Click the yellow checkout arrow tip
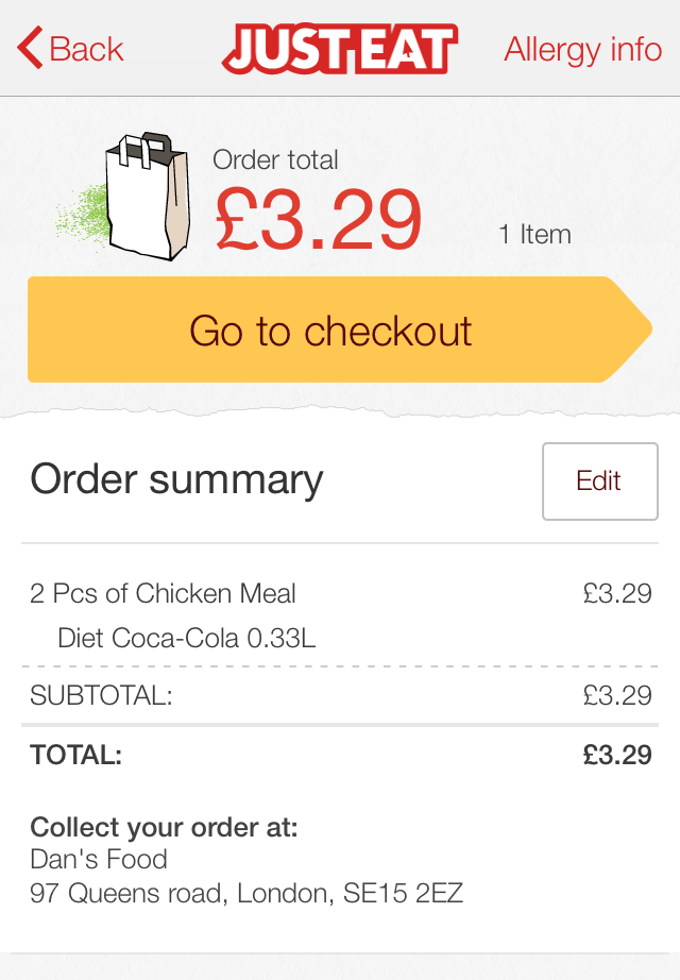This screenshot has height=980, width=680. tap(630, 330)
